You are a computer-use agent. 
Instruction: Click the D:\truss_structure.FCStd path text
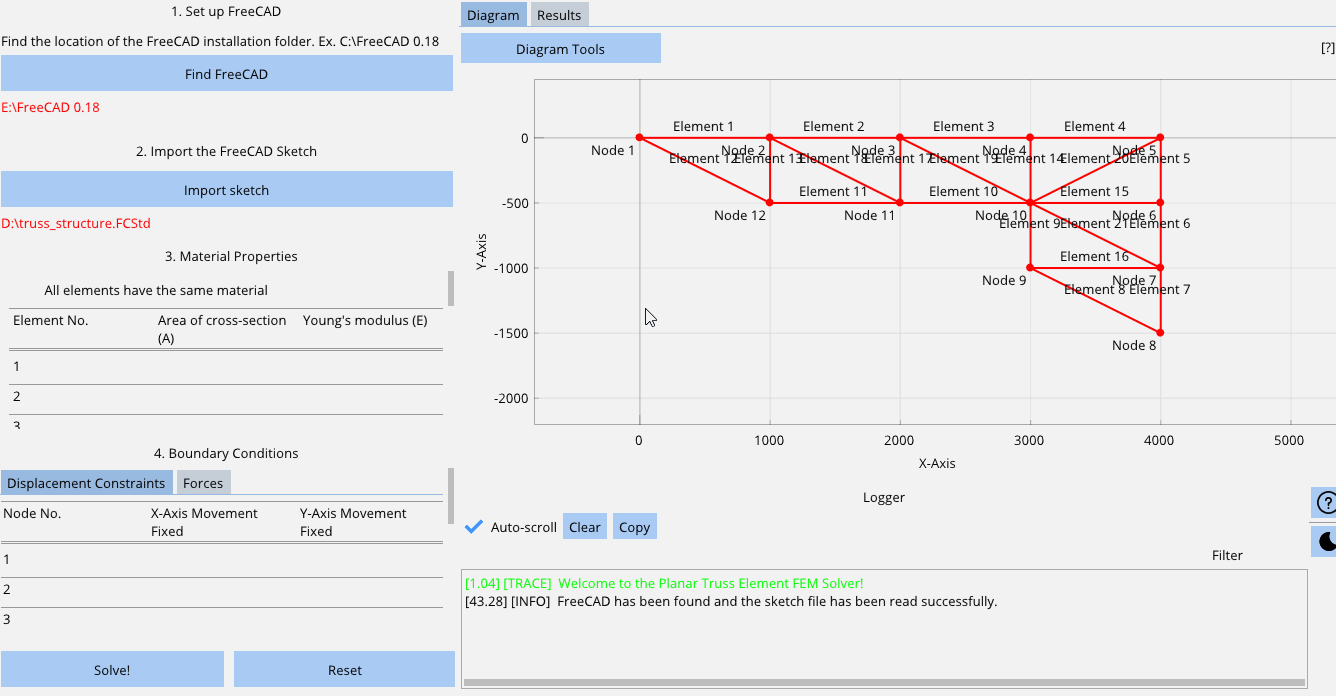point(76,223)
